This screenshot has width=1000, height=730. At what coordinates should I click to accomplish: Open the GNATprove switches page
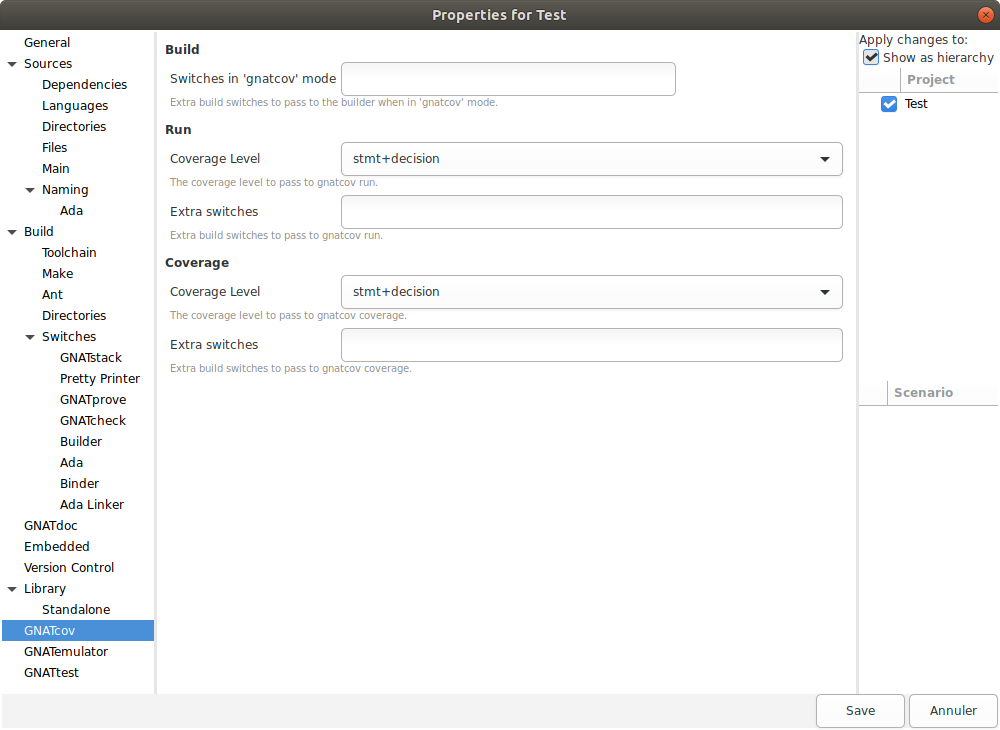93,400
